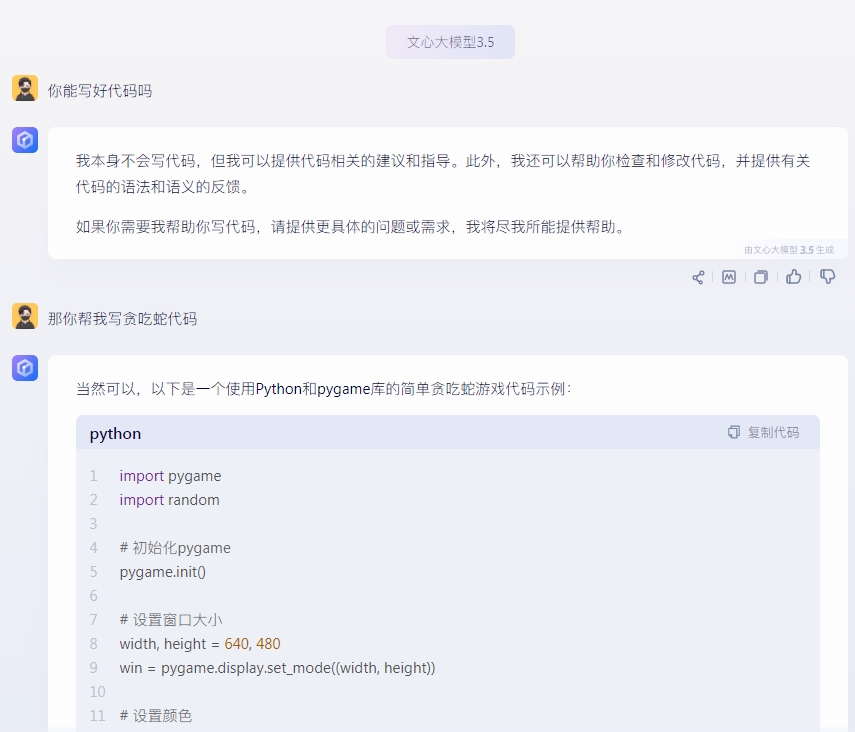Click 复制代码 to copy the python code
Screen dimensions: 855x732
coord(764,433)
